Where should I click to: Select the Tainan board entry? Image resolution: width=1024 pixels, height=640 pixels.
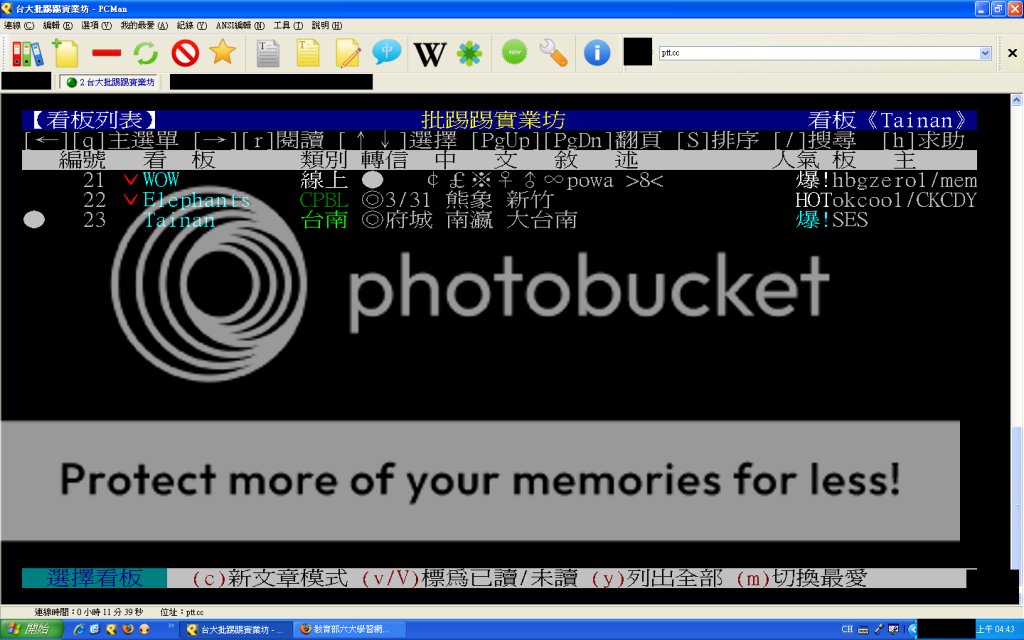tap(179, 221)
